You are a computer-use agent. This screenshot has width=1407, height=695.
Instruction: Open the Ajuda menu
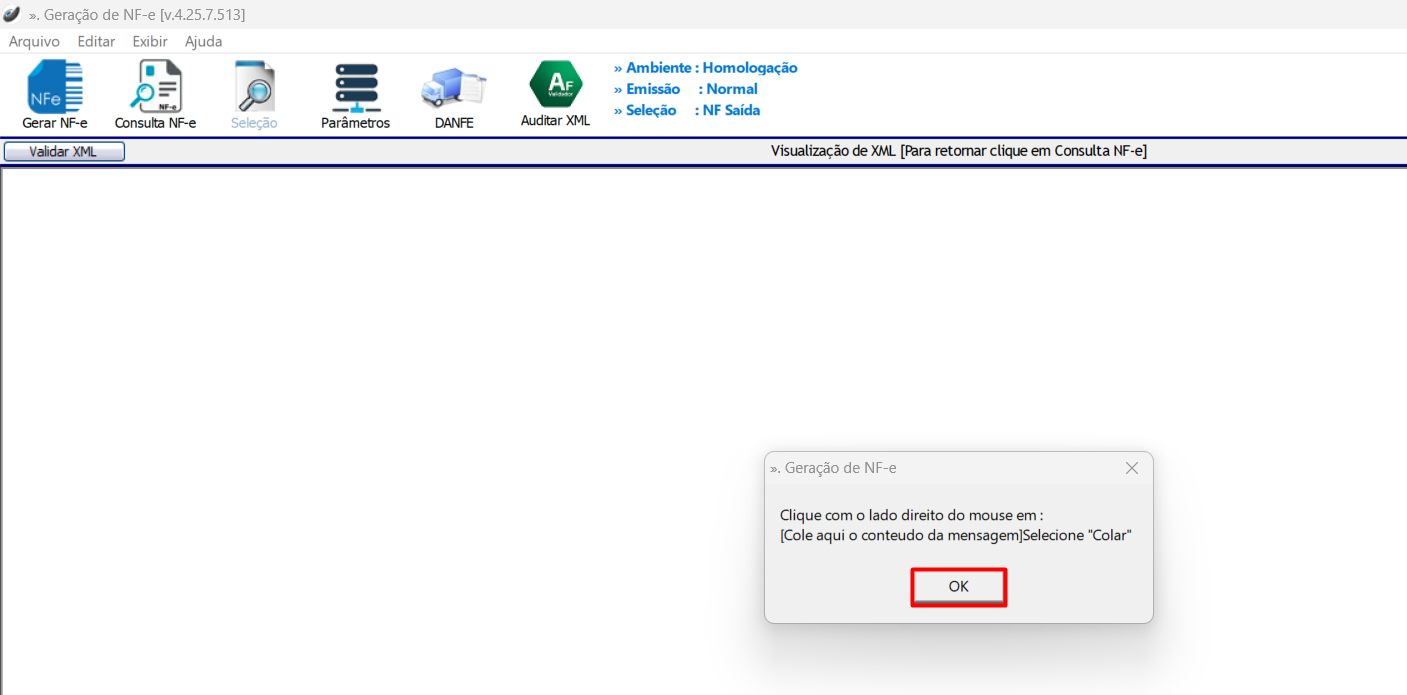(203, 42)
